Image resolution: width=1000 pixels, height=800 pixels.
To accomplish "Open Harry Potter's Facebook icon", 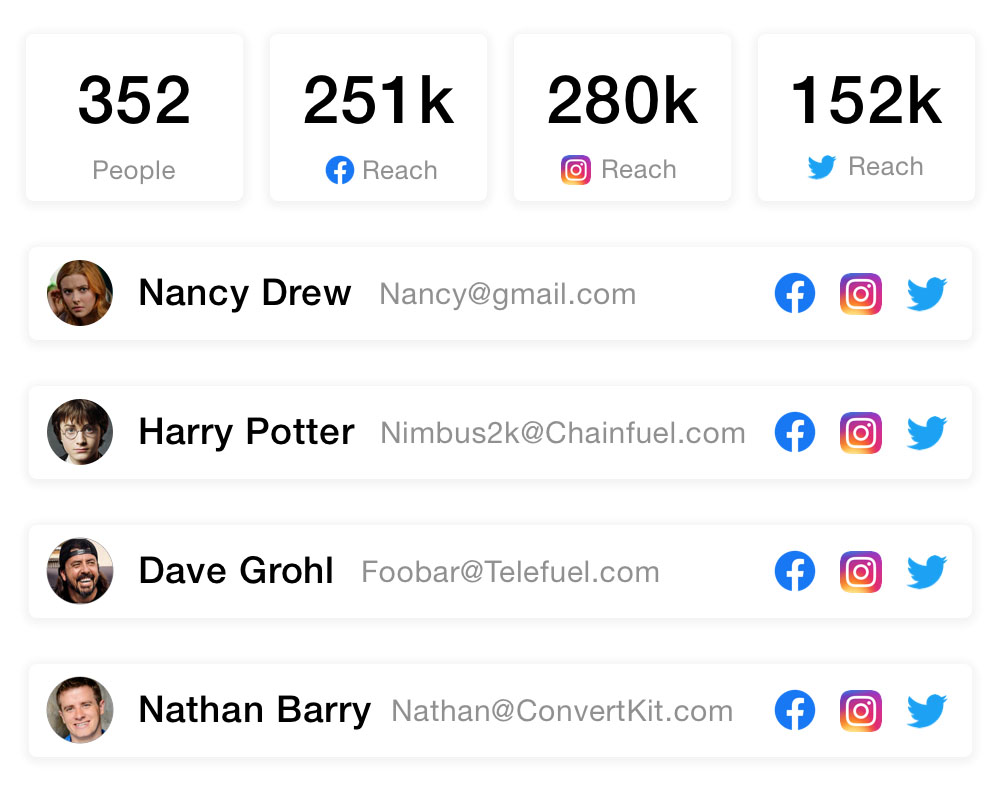I will (795, 433).
